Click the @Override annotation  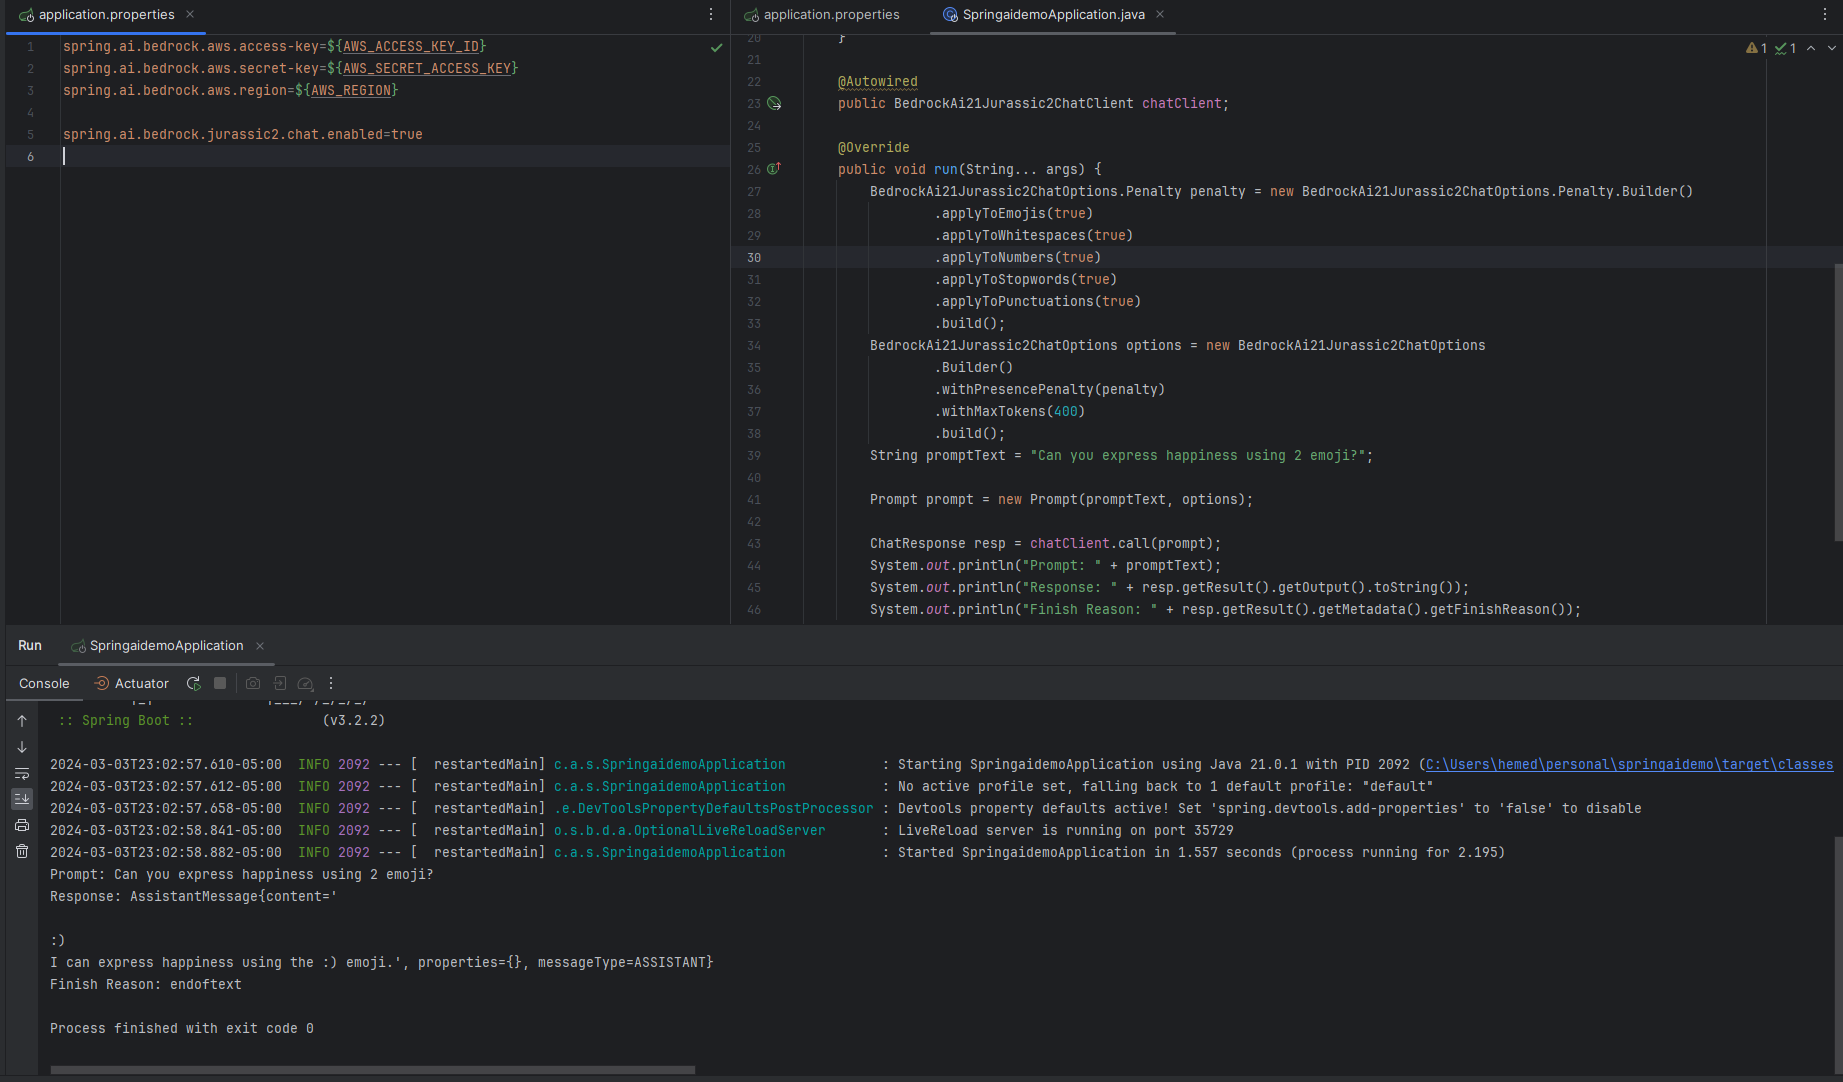(873, 147)
